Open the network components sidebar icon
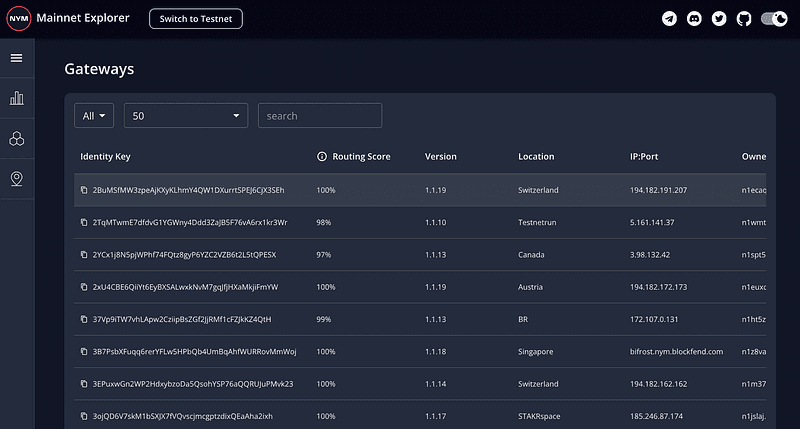This screenshot has height=429, width=800. tap(17, 139)
